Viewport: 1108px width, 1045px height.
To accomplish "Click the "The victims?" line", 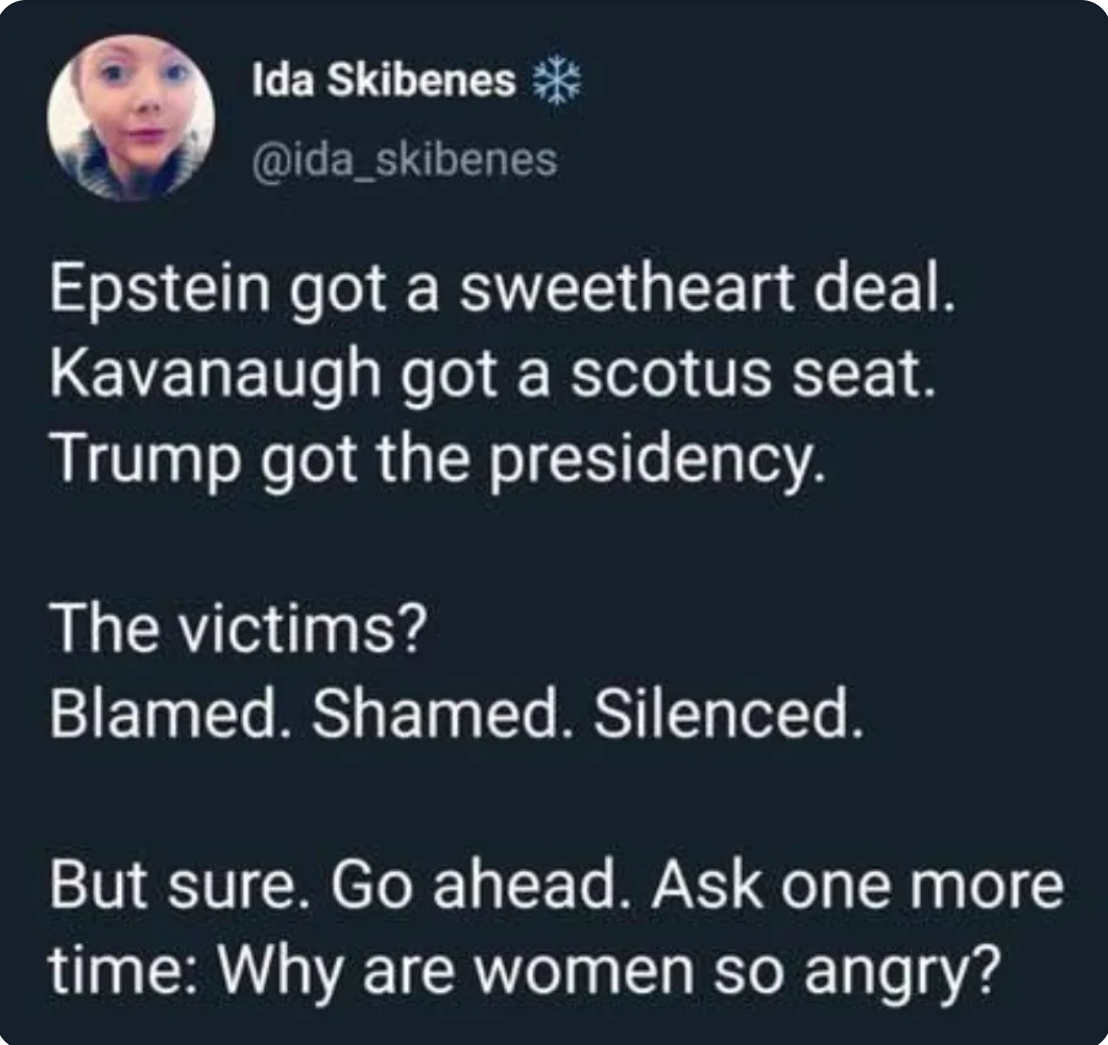I will point(239,630).
